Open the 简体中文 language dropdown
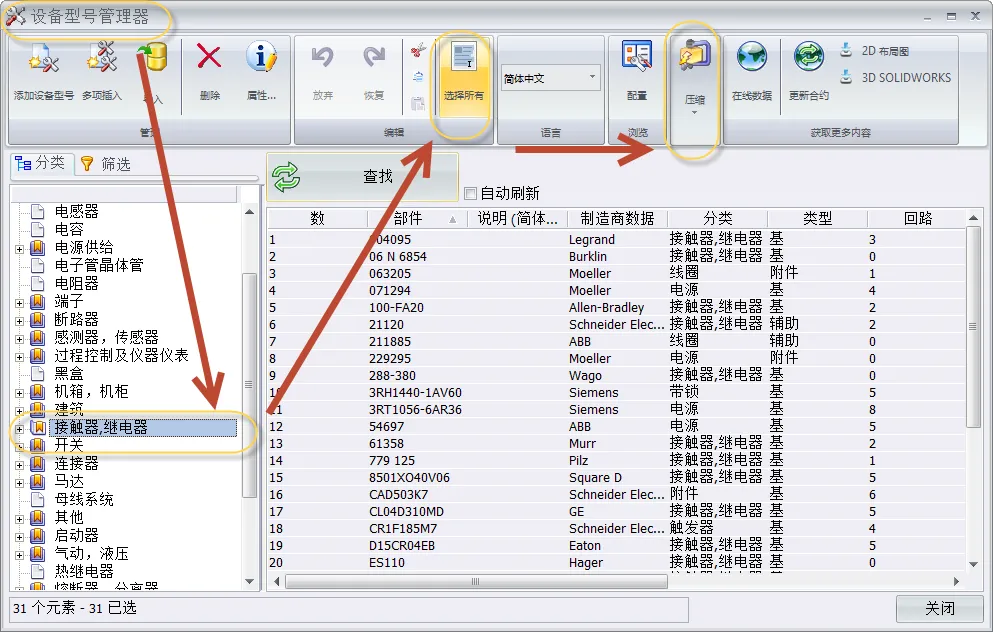 tap(550, 78)
